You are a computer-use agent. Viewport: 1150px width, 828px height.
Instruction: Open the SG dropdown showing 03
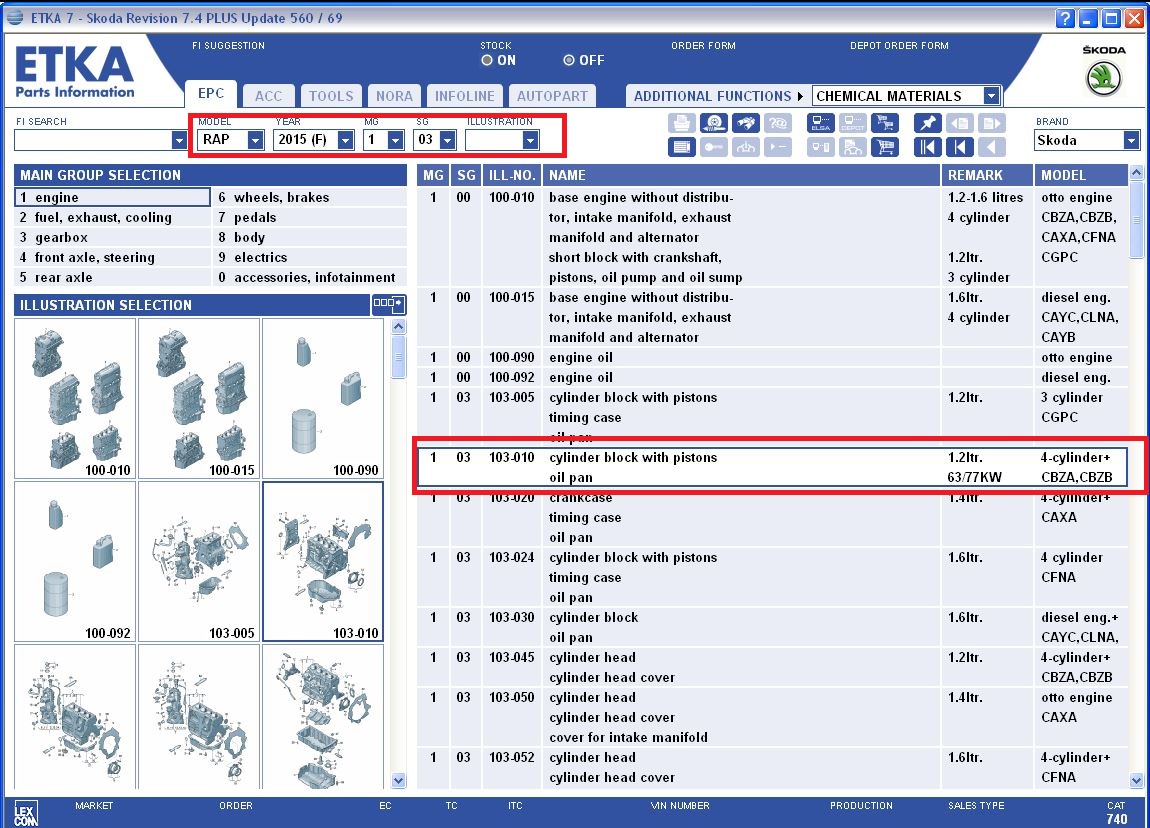tap(447, 140)
